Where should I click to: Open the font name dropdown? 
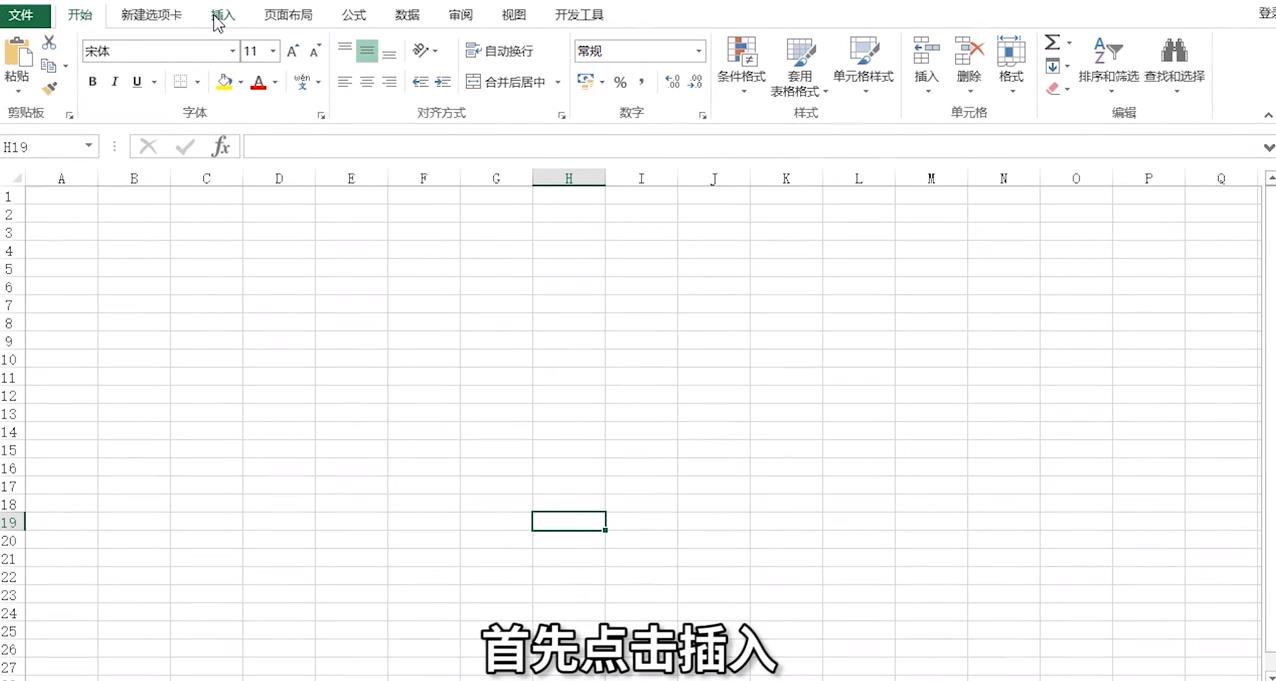pos(232,50)
